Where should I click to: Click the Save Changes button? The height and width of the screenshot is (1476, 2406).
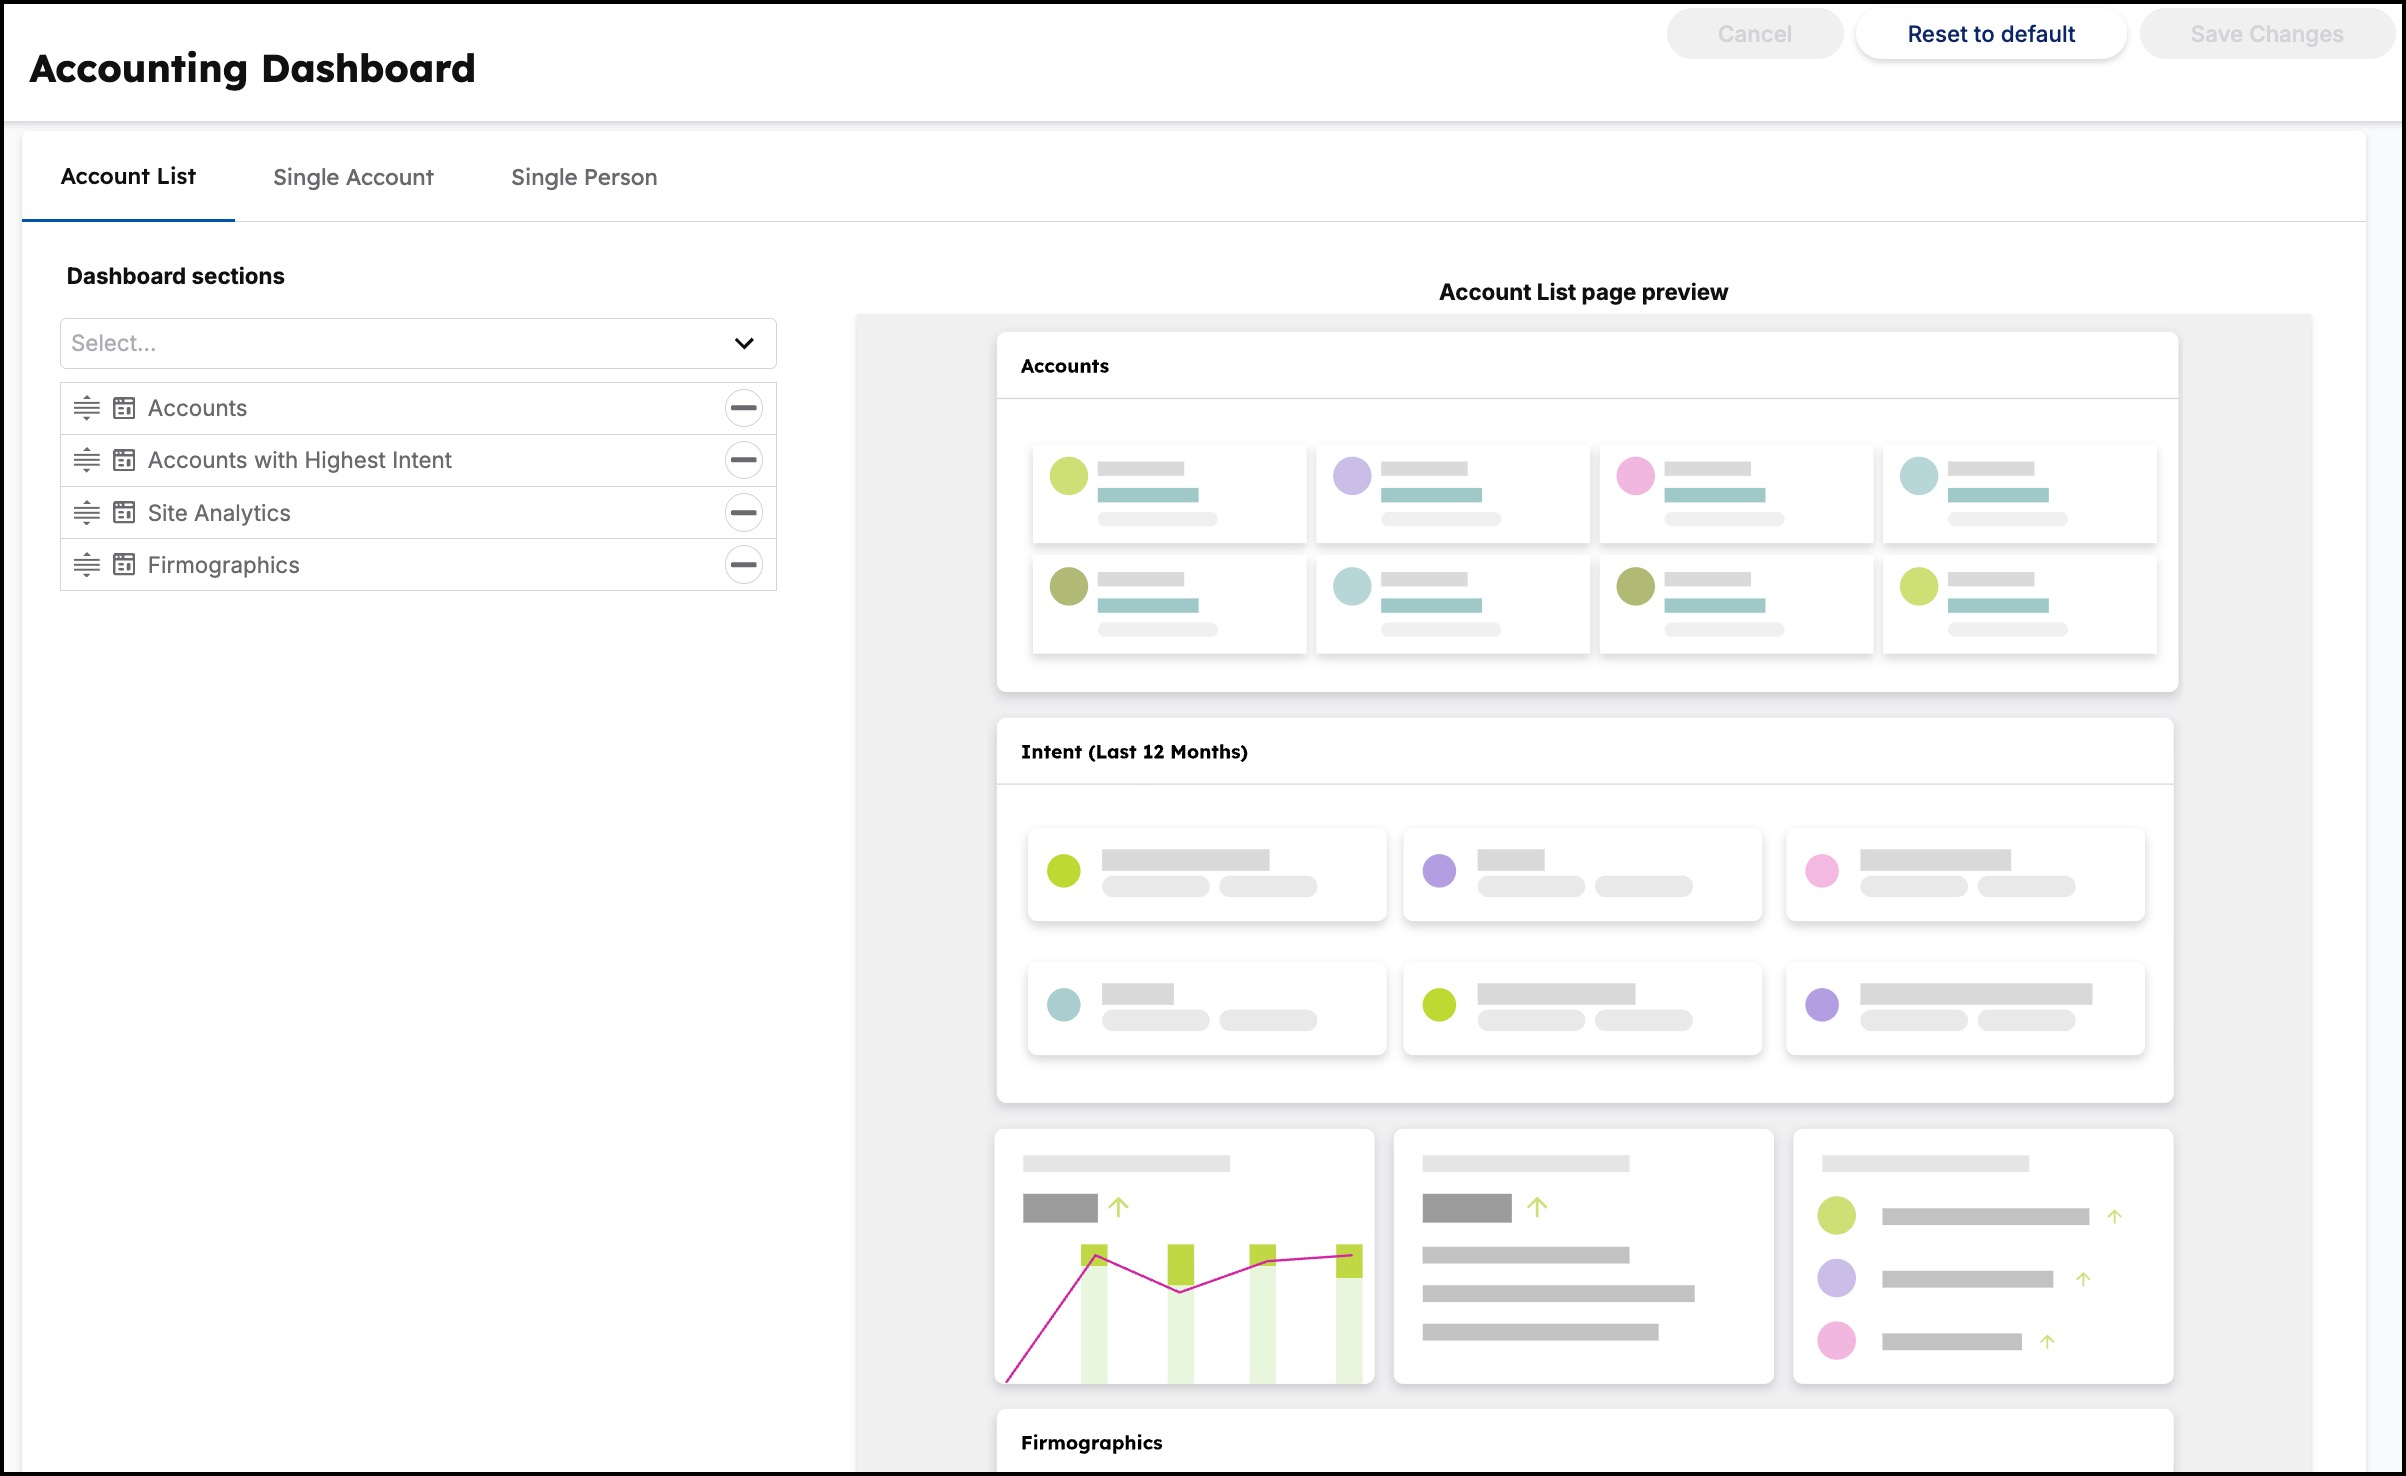coord(2267,34)
